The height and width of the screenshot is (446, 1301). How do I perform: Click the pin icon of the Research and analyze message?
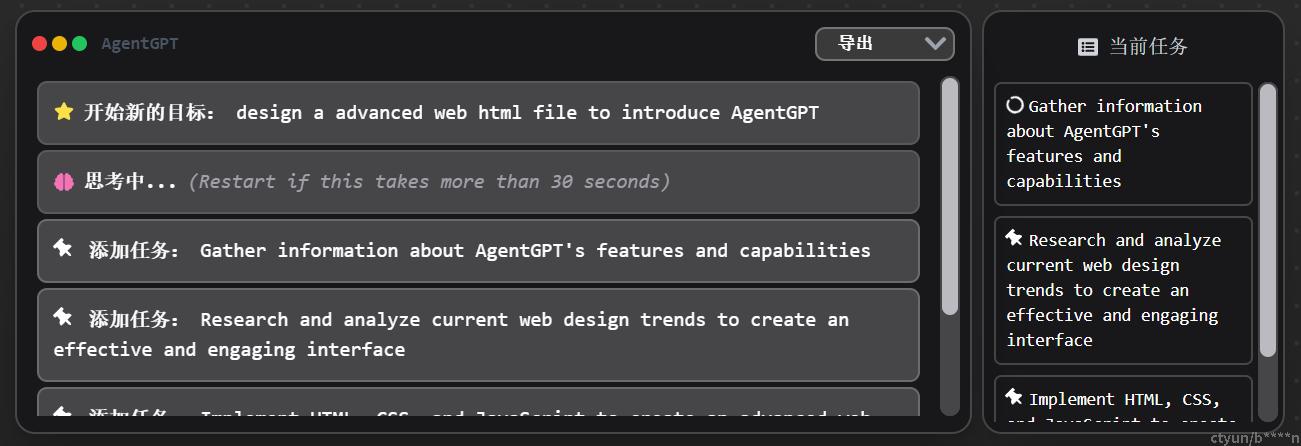tap(63, 317)
